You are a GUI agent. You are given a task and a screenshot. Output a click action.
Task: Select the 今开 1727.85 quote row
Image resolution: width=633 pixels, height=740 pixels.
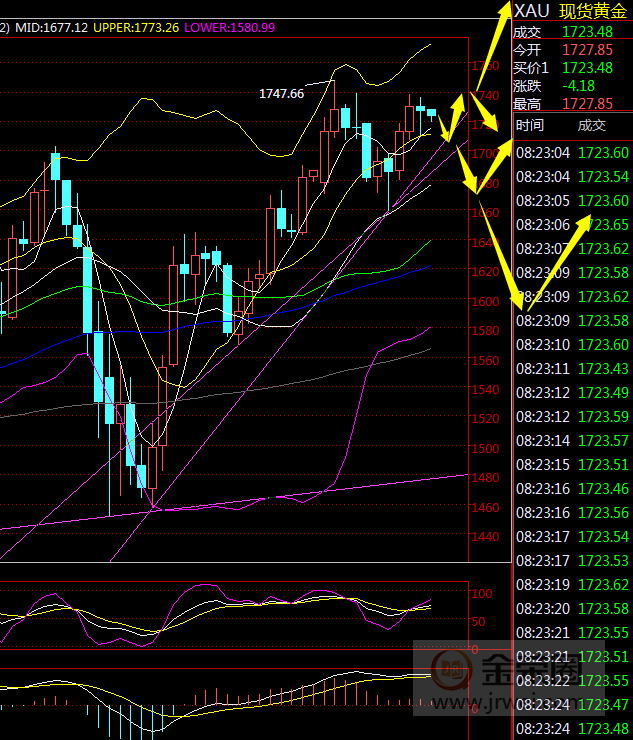570,49
